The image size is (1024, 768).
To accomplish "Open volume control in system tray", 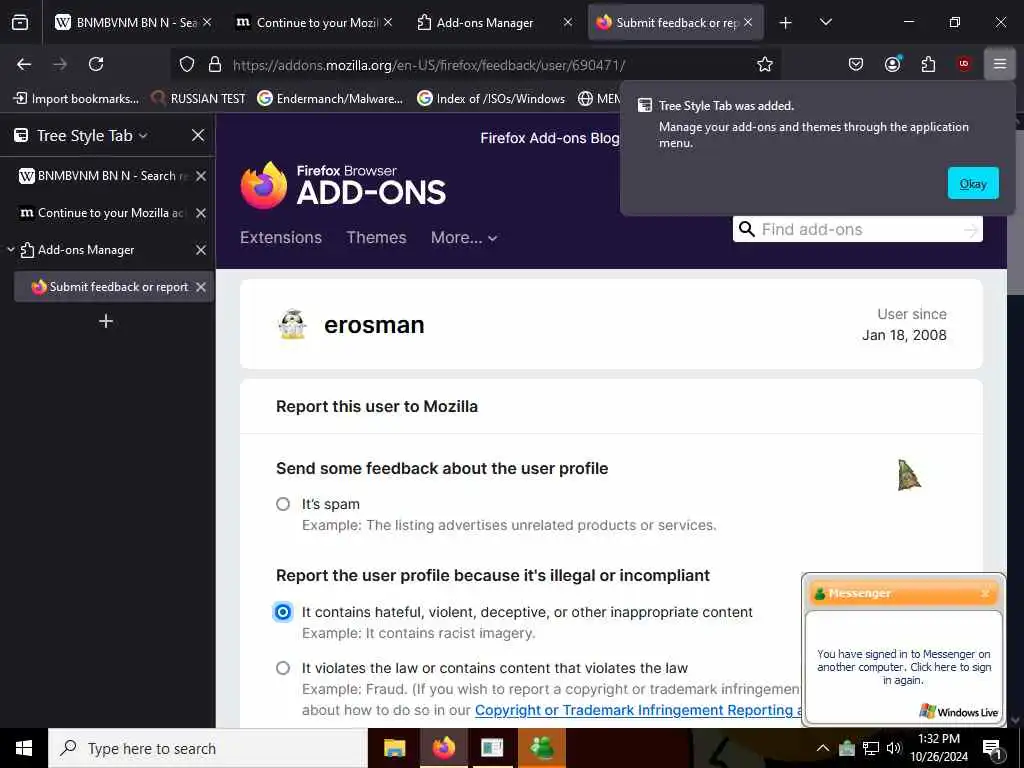I will pos(893,748).
